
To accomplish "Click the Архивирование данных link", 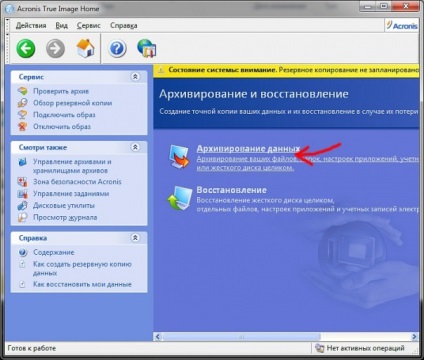I will (x=248, y=149).
